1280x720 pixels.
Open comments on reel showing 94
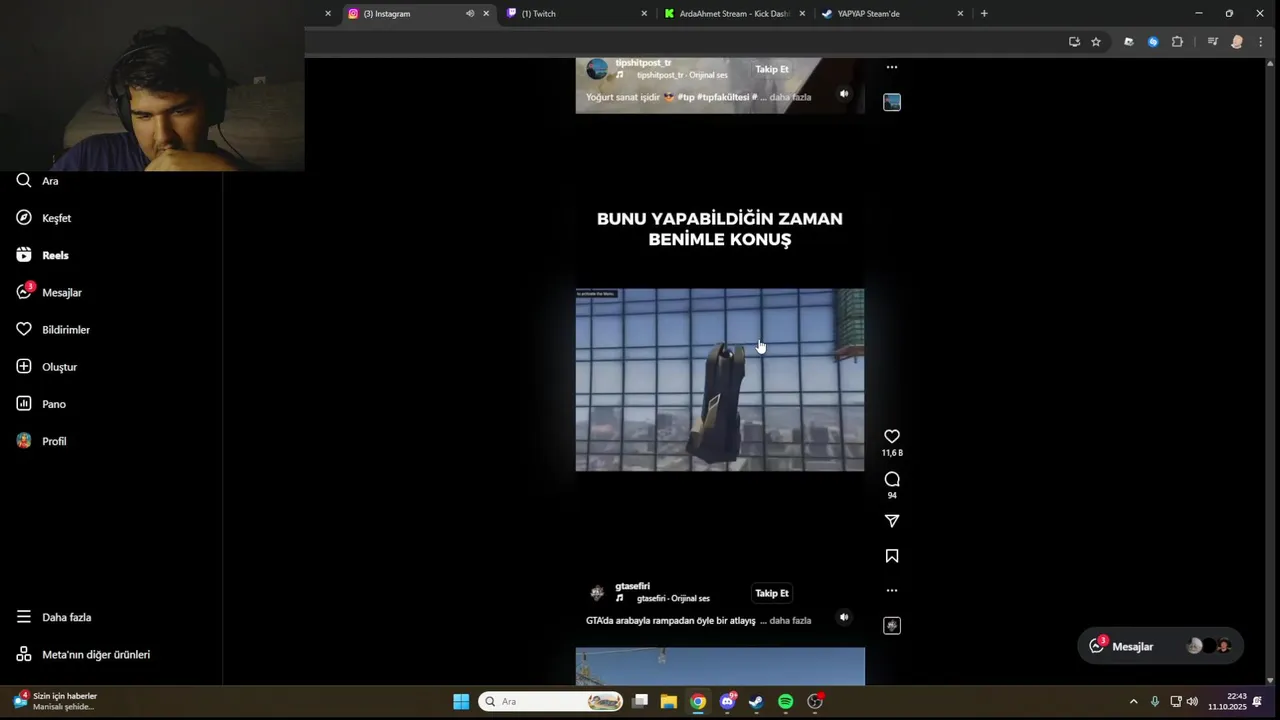click(x=892, y=479)
